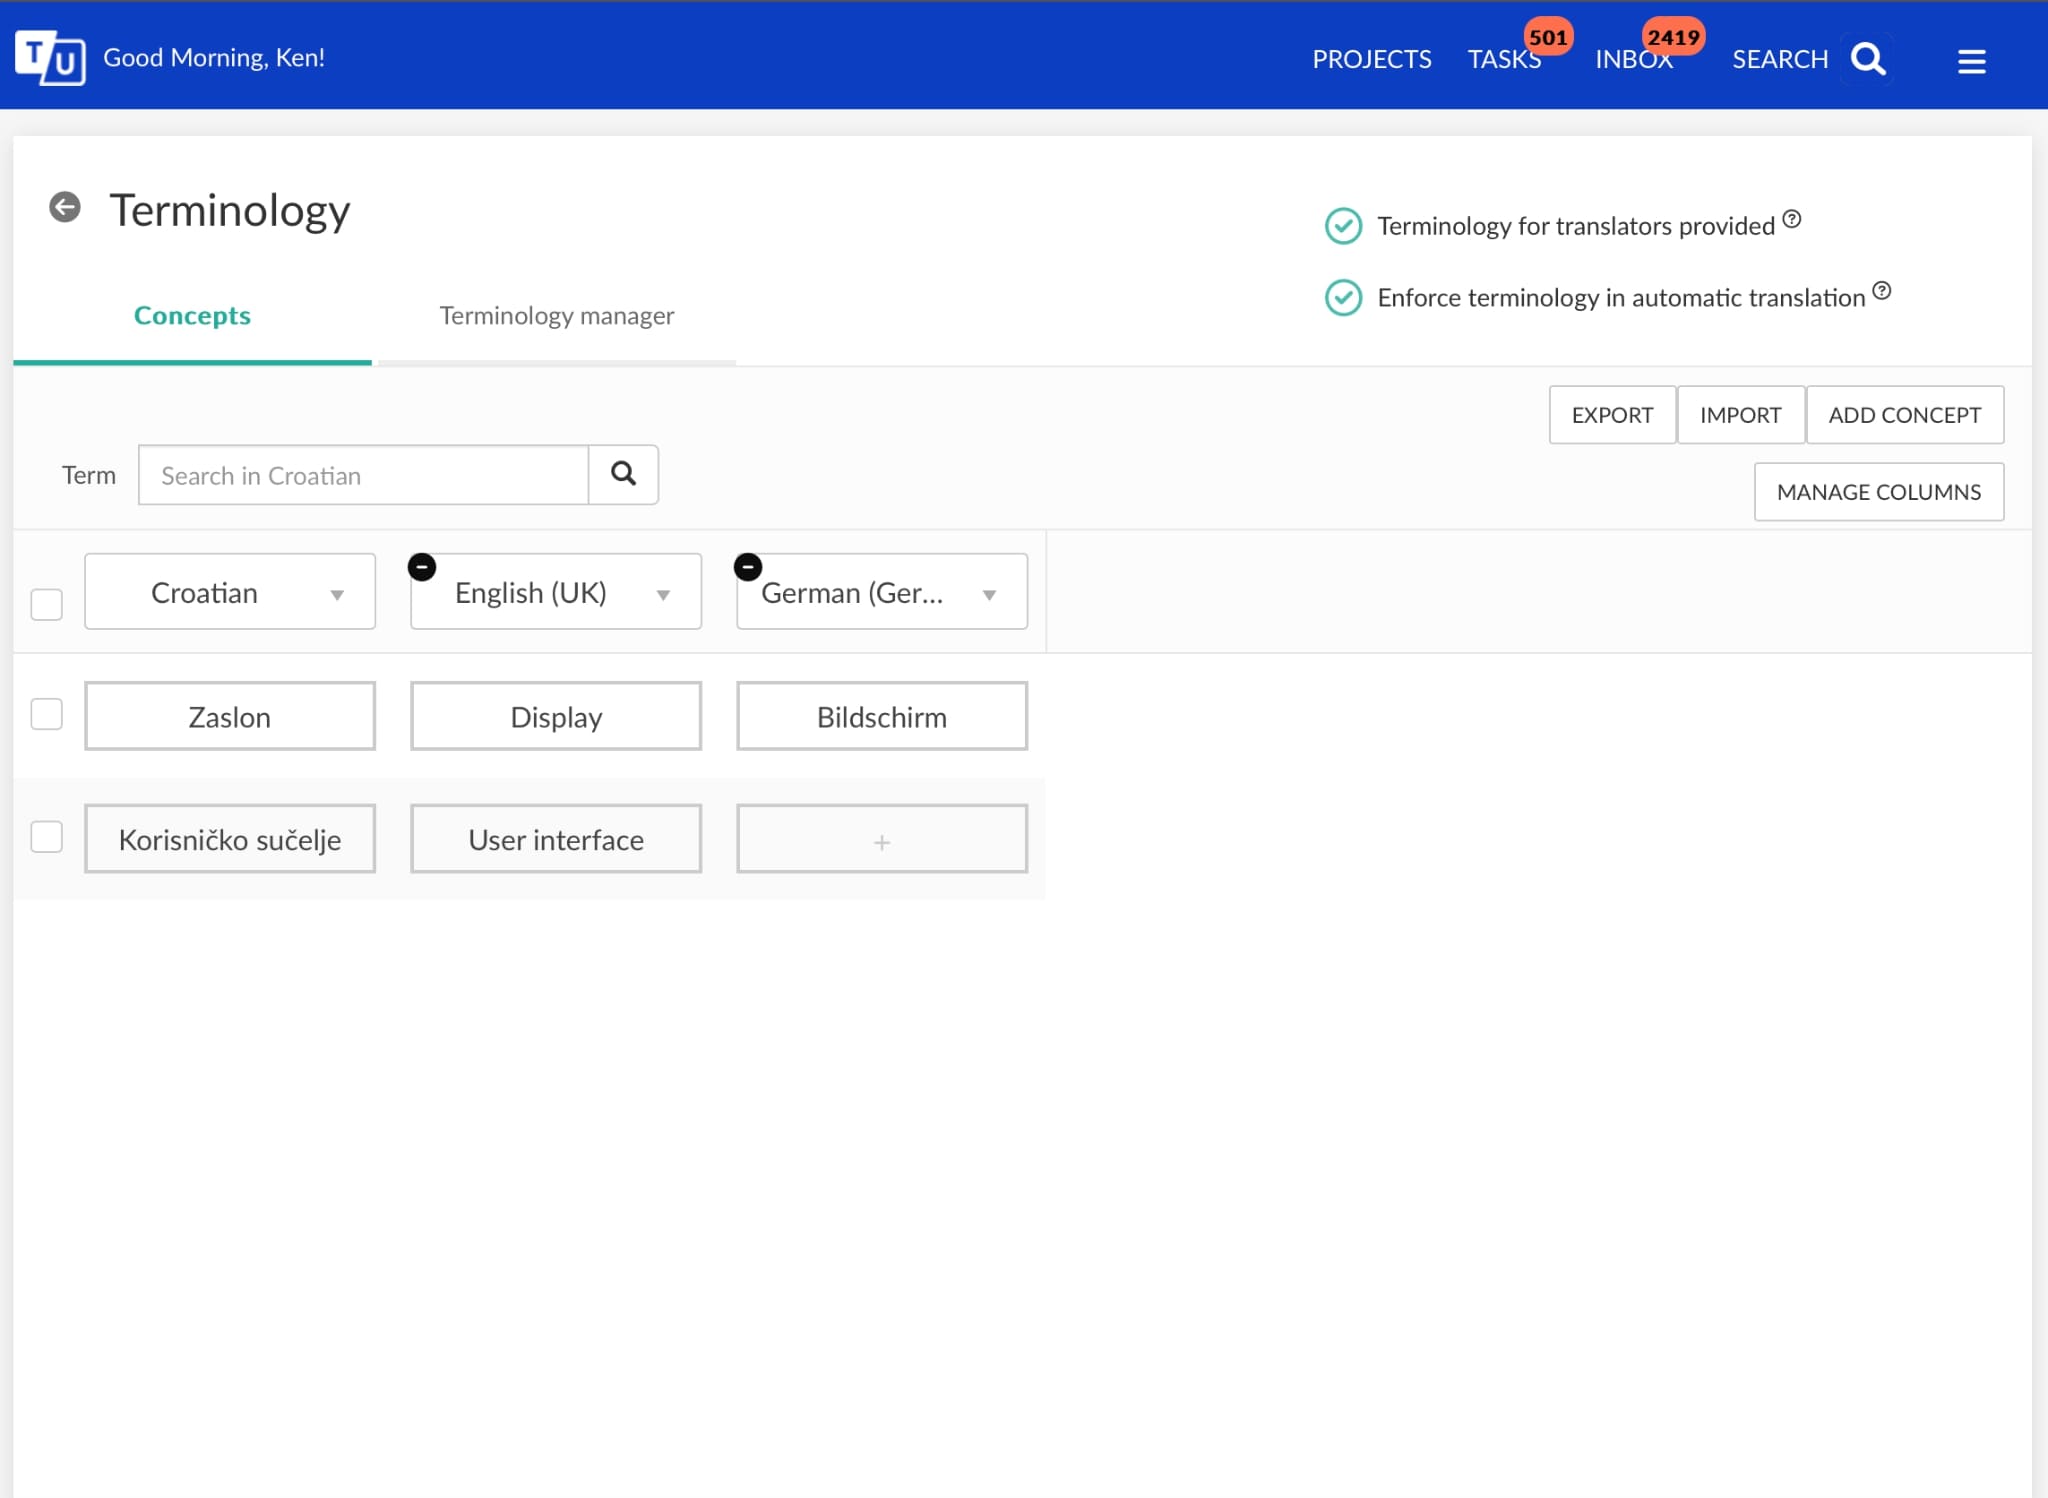This screenshot has width=2048, height=1498.
Task: Click the Good Morning, Ken! greeting
Action: click(x=214, y=57)
